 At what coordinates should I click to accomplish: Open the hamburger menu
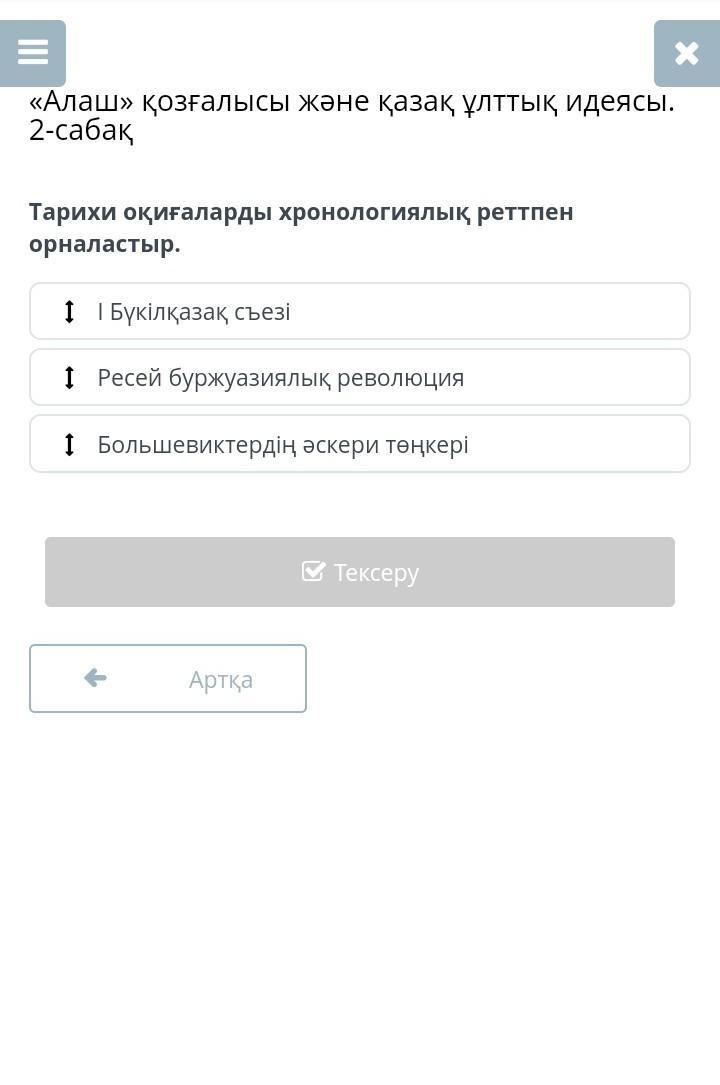pos(33,53)
